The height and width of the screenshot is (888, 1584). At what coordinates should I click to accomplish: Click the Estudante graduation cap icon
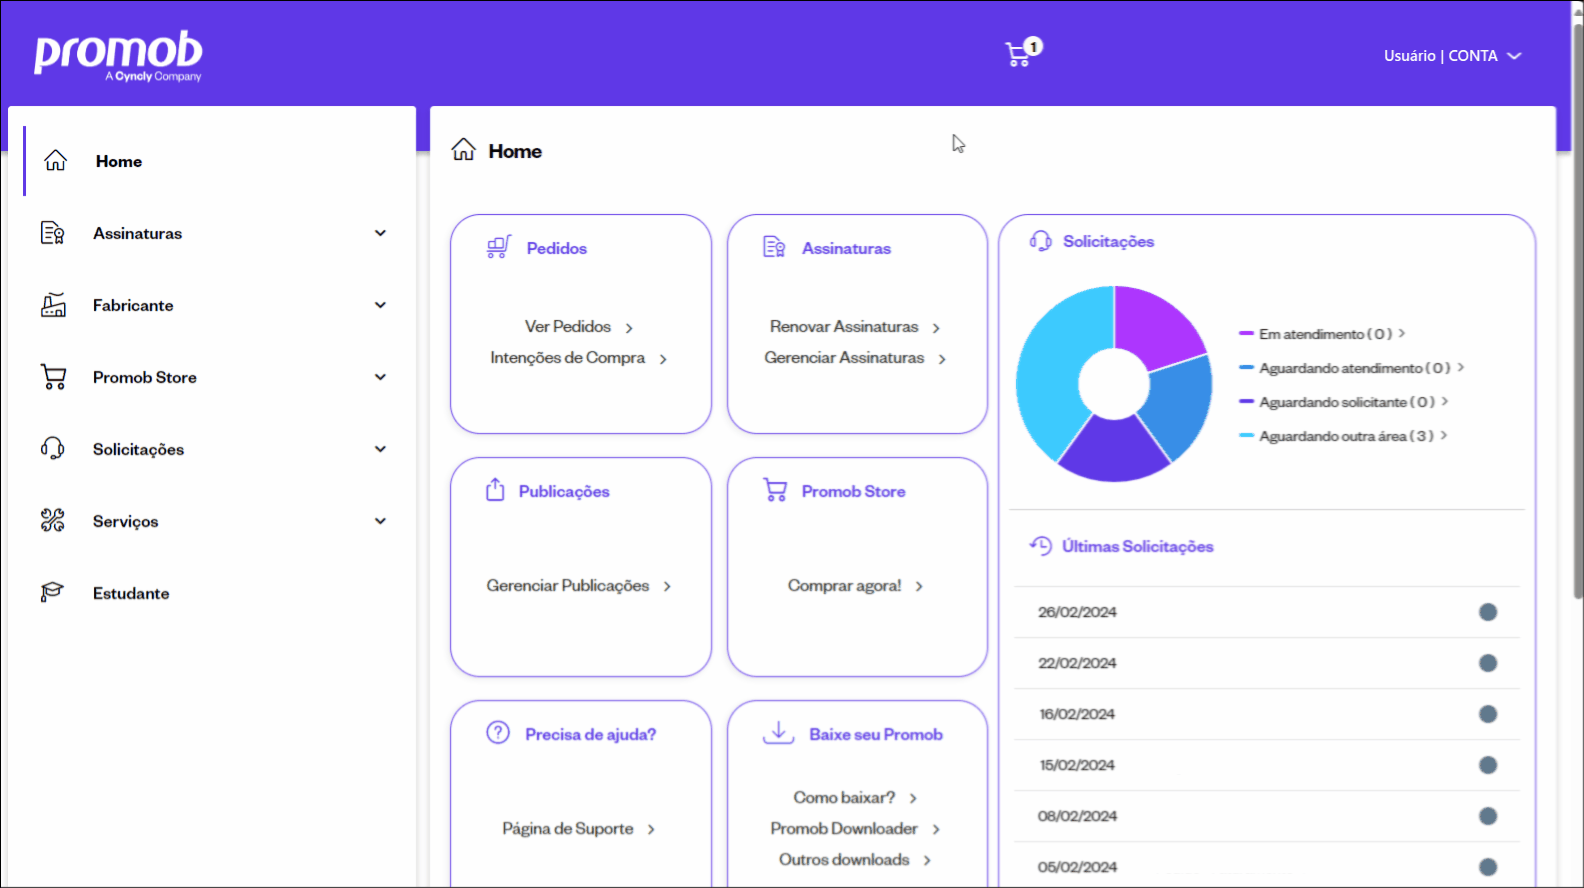[52, 592]
